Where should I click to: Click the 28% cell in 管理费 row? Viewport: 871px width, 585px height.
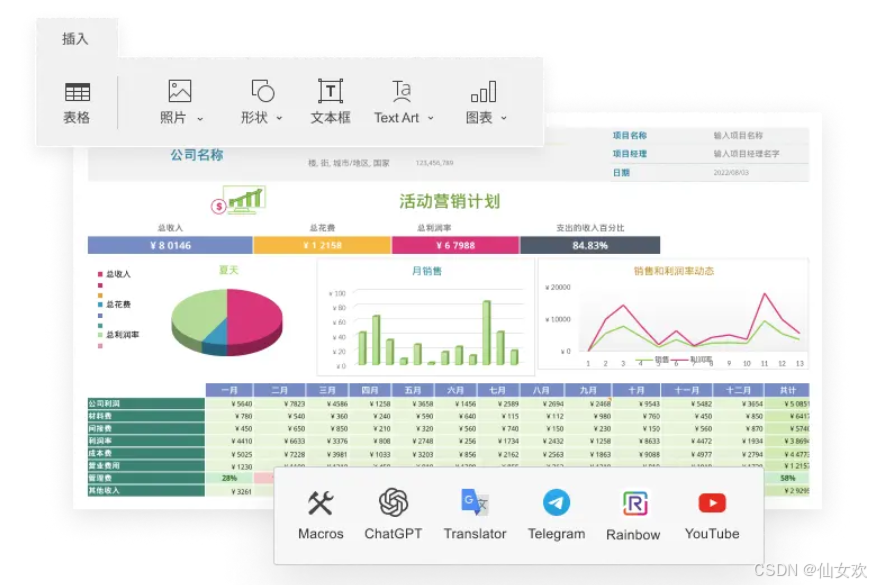pyautogui.click(x=229, y=478)
